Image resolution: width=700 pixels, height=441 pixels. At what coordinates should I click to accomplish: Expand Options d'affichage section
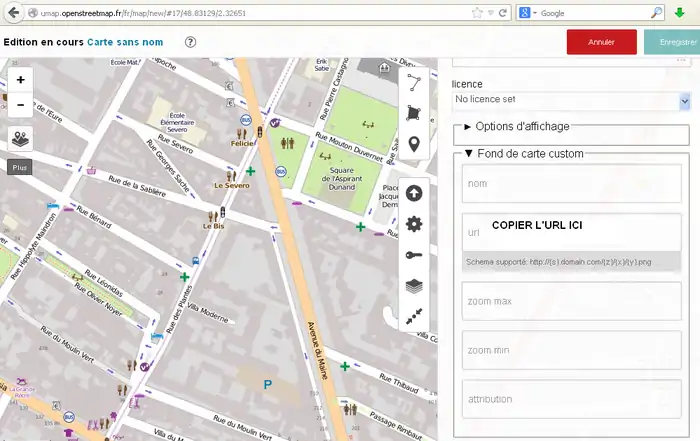click(x=521, y=127)
